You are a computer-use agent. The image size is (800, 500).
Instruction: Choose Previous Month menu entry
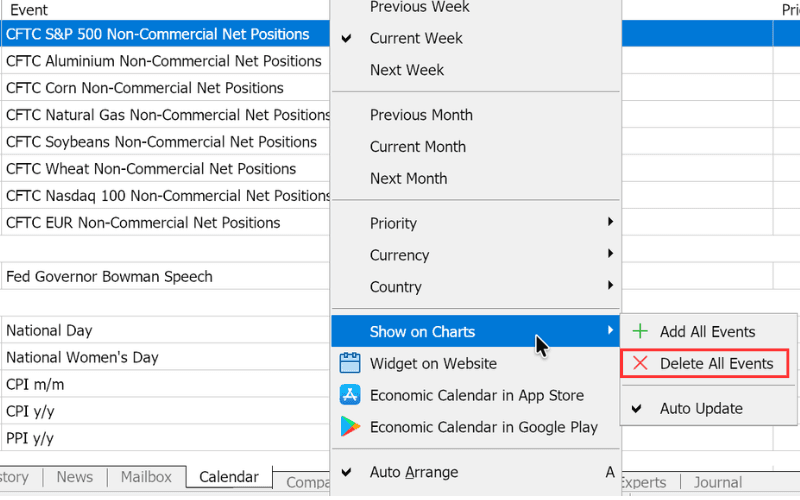[x=421, y=115]
